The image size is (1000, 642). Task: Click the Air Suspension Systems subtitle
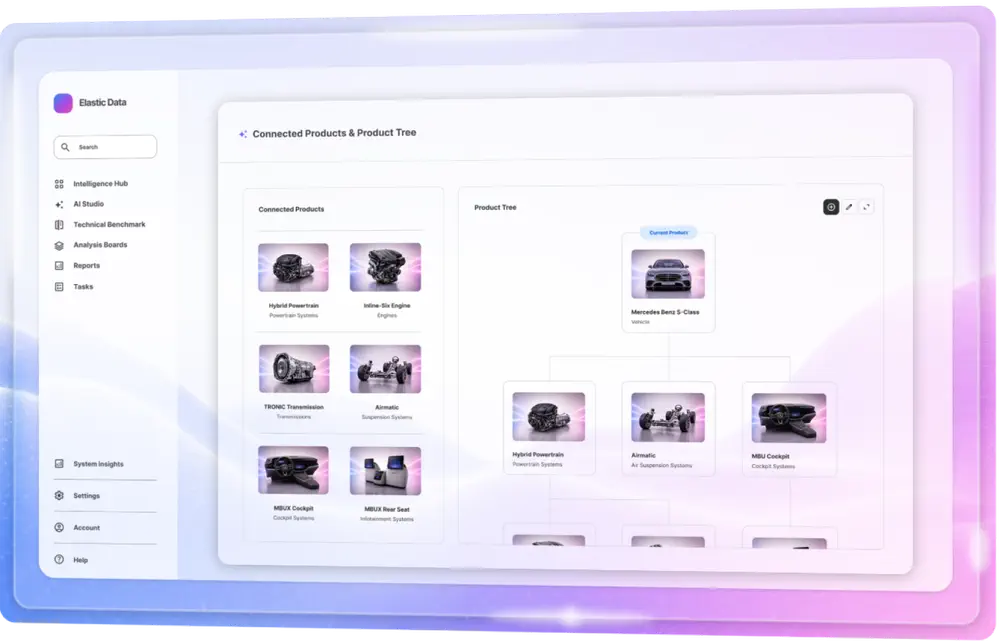661,465
